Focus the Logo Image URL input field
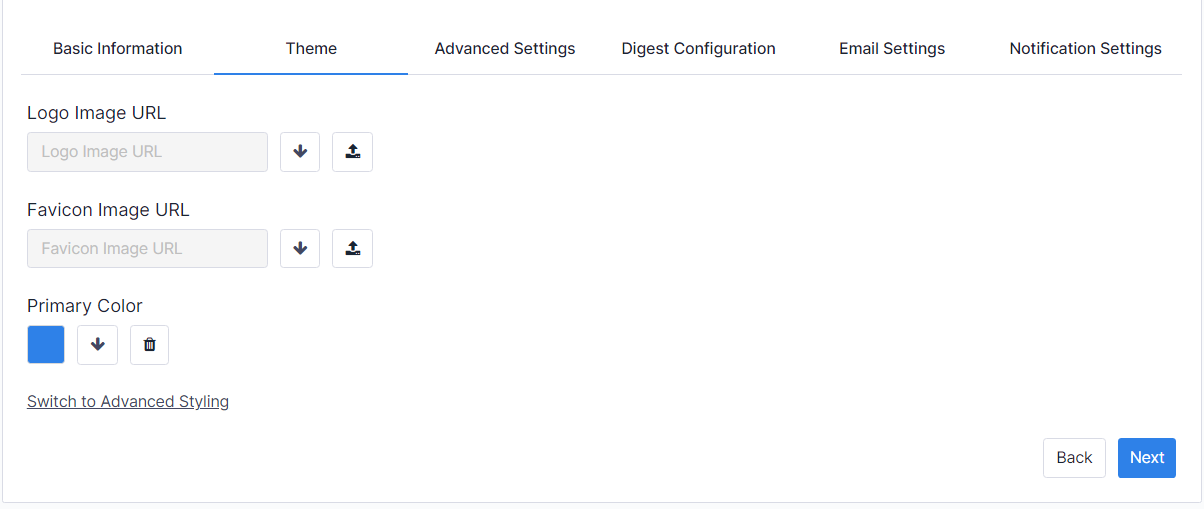1204x509 pixels. 147,152
